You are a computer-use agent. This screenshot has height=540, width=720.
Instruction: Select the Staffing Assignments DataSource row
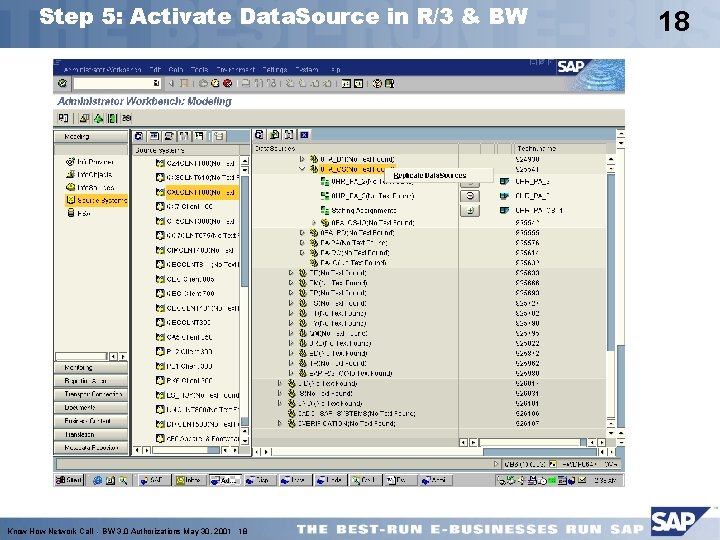[x=362, y=210]
